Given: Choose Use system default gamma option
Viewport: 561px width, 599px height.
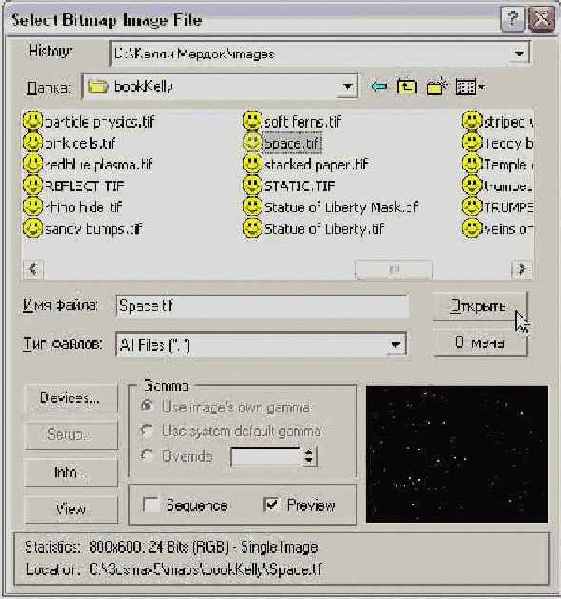Looking at the screenshot, I should tap(147, 431).
